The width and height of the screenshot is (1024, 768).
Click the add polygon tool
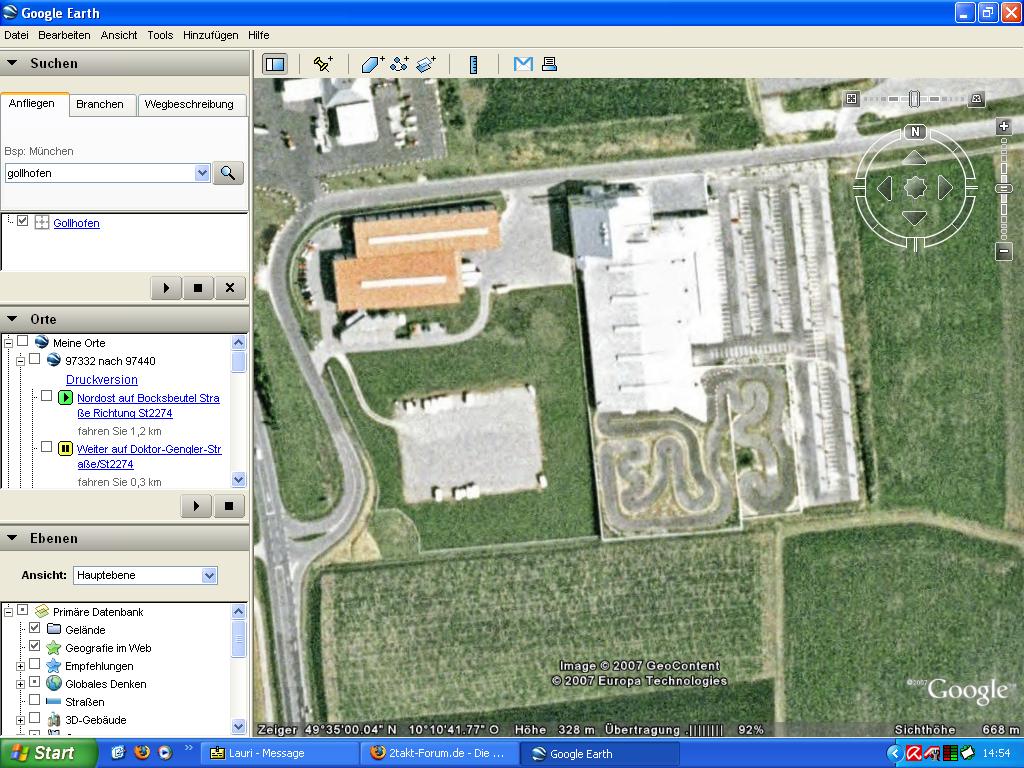373,64
